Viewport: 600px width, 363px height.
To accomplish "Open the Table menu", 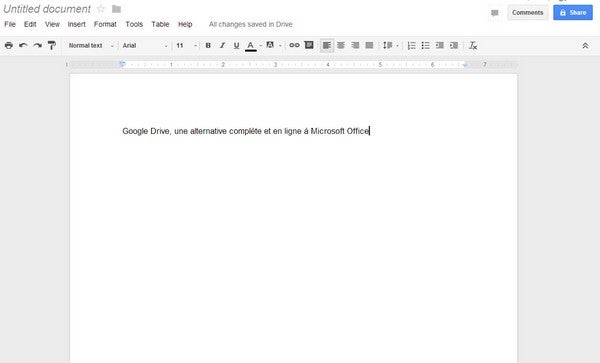I will pos(160,24).
